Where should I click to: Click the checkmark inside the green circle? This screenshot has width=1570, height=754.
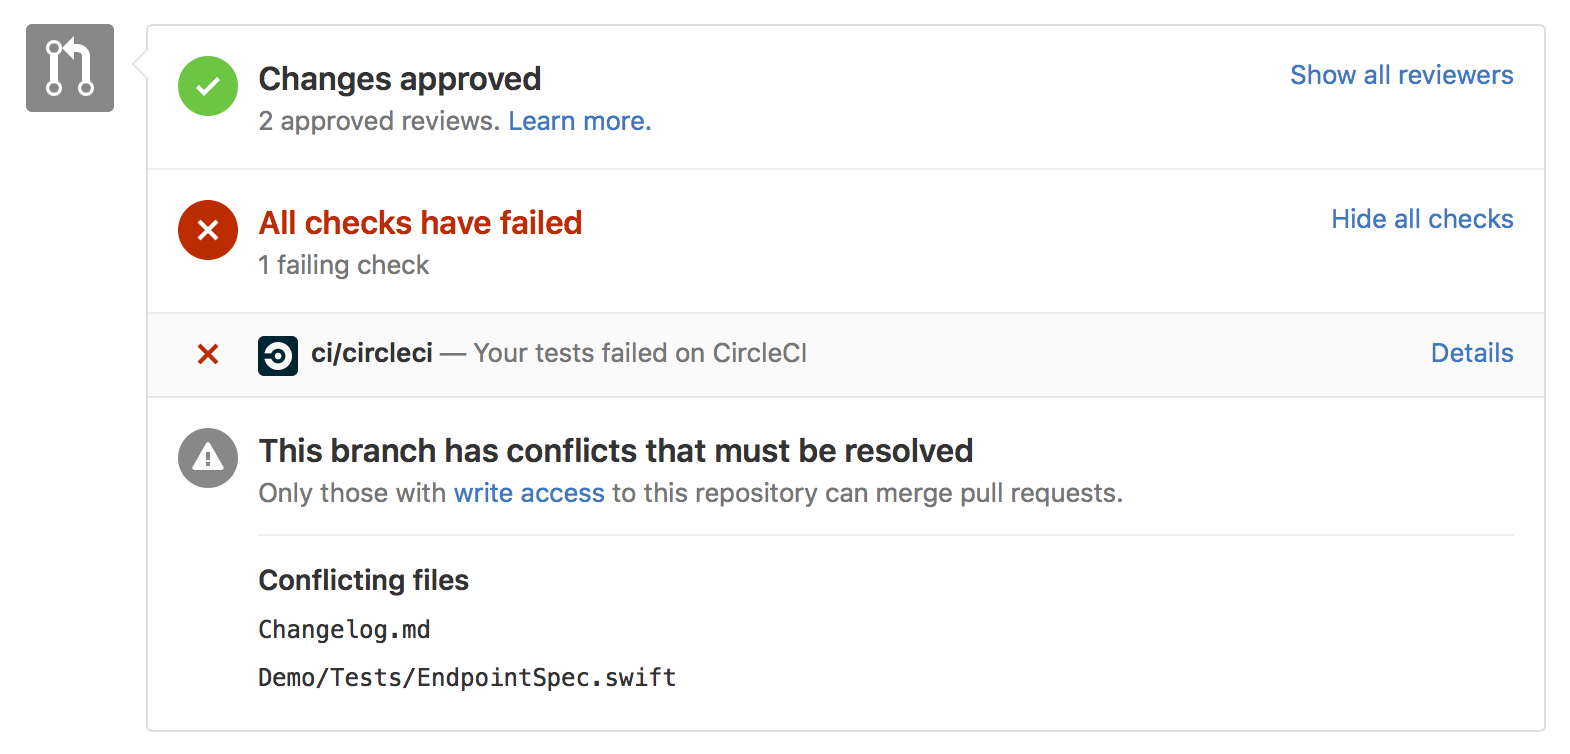point(207,86)
